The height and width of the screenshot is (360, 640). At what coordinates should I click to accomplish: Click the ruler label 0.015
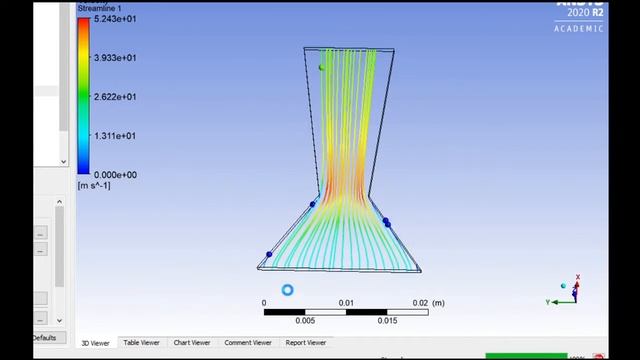(x=387, y=321)
